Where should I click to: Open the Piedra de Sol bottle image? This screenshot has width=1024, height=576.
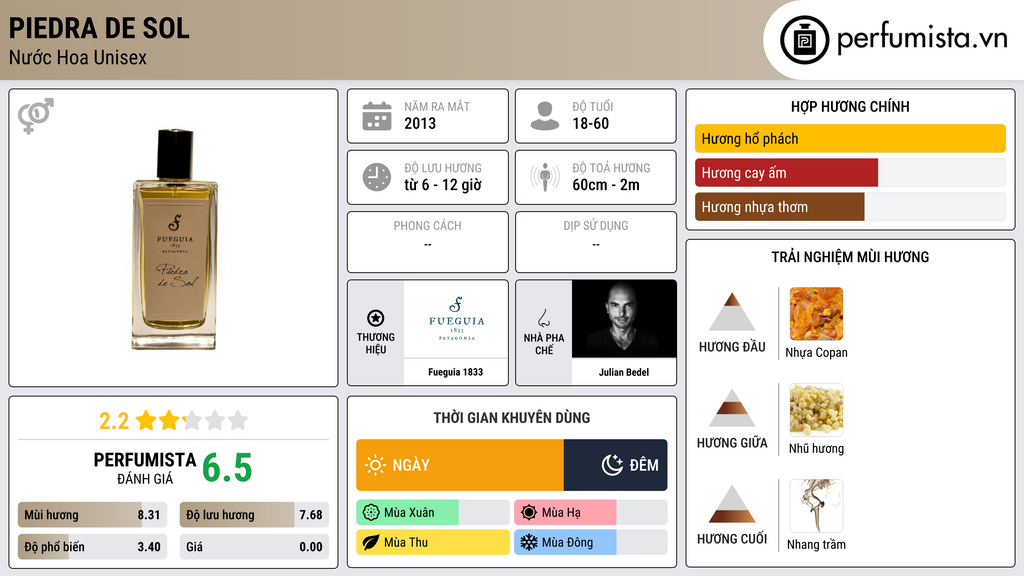click(174, 240)
